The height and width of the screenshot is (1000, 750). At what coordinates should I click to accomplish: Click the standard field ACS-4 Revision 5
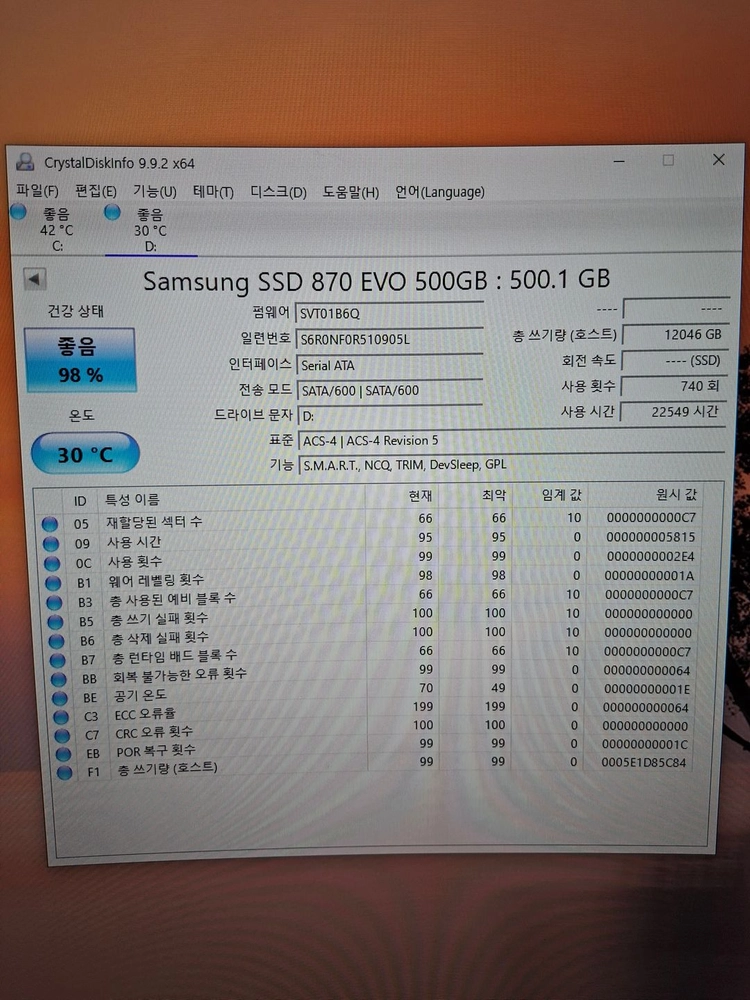(510, 440)
